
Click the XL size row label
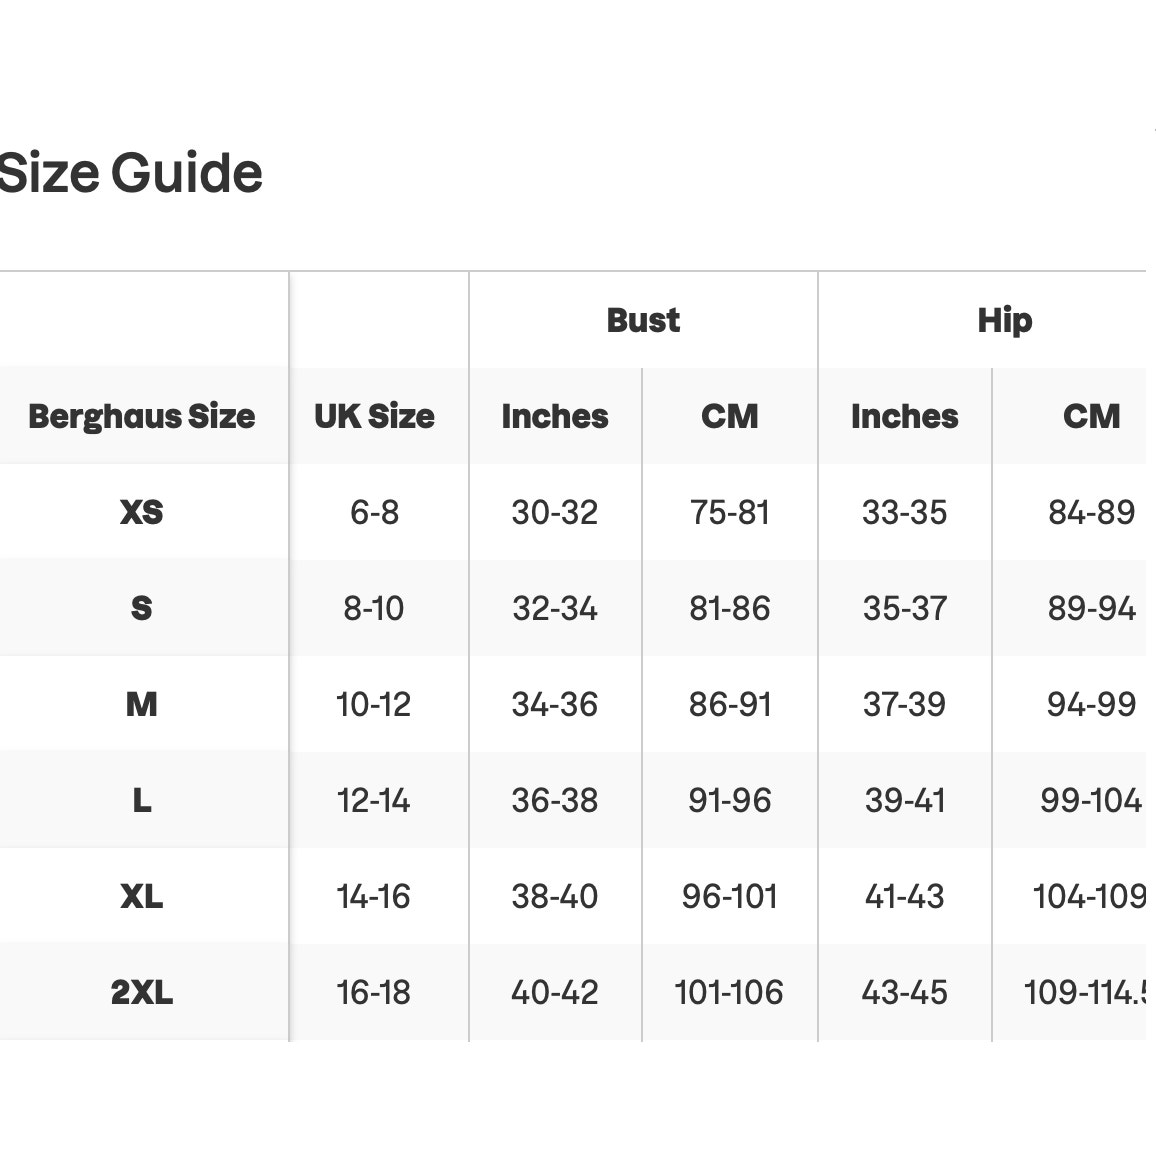[x=142, y=896]
